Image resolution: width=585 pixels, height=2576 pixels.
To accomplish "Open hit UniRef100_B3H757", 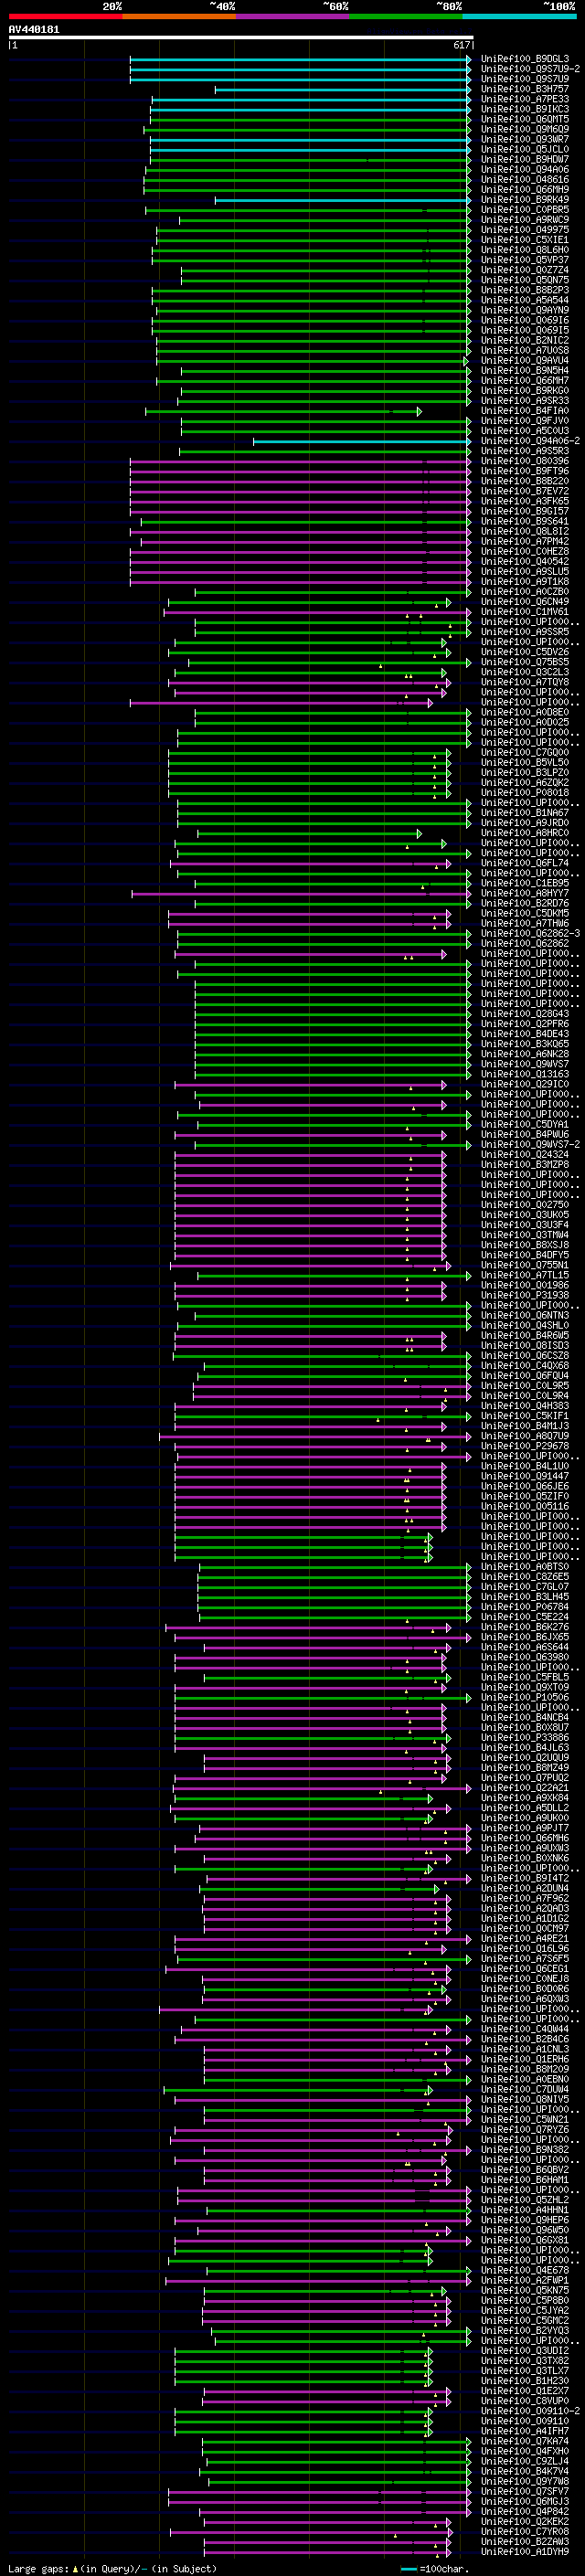I will 525,89.
